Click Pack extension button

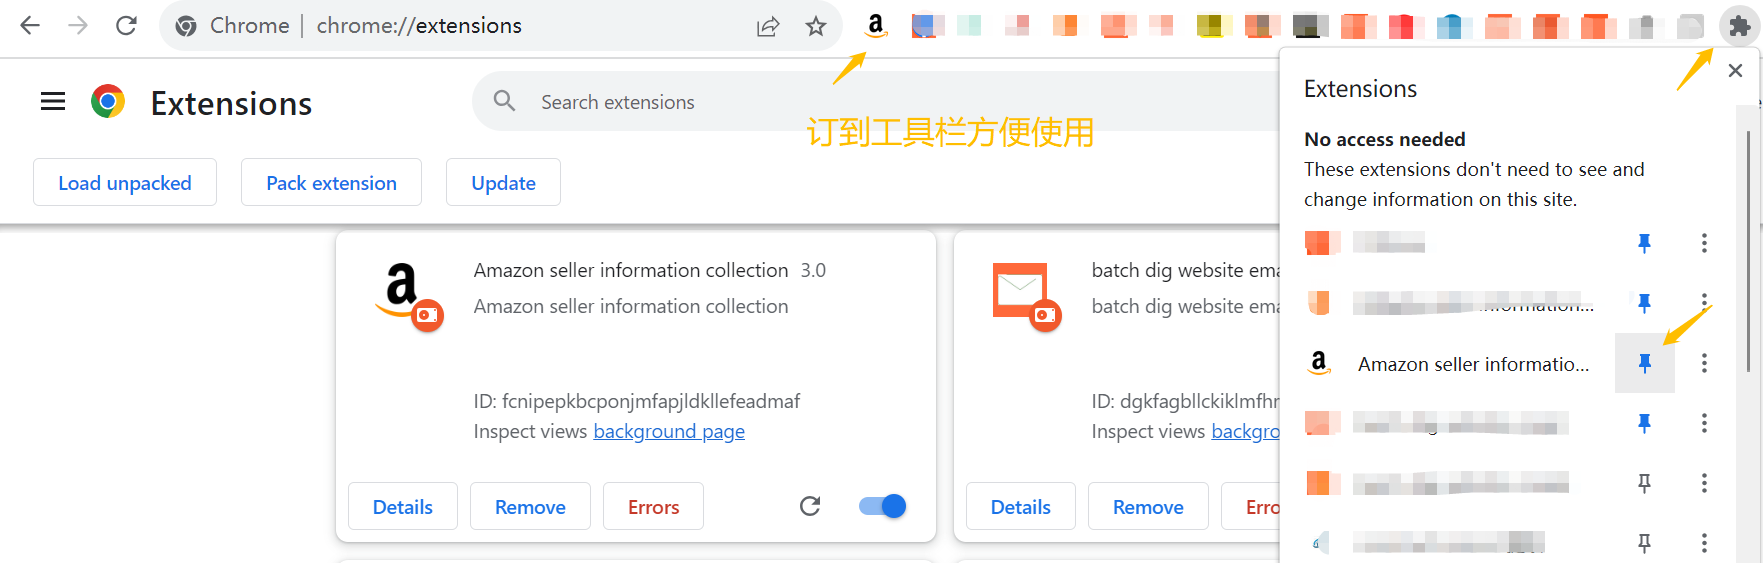point(331,182)
